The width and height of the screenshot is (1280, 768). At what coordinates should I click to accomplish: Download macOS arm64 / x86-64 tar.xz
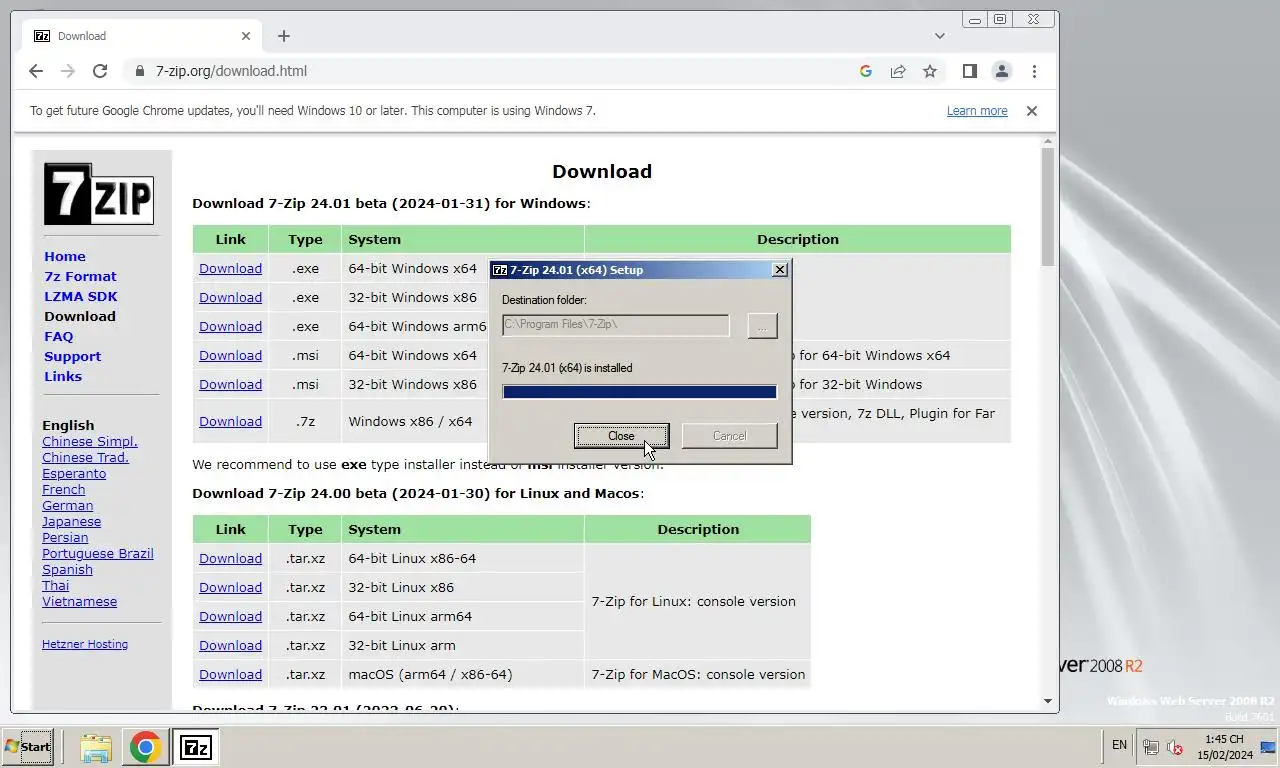(x=230, y=675)
